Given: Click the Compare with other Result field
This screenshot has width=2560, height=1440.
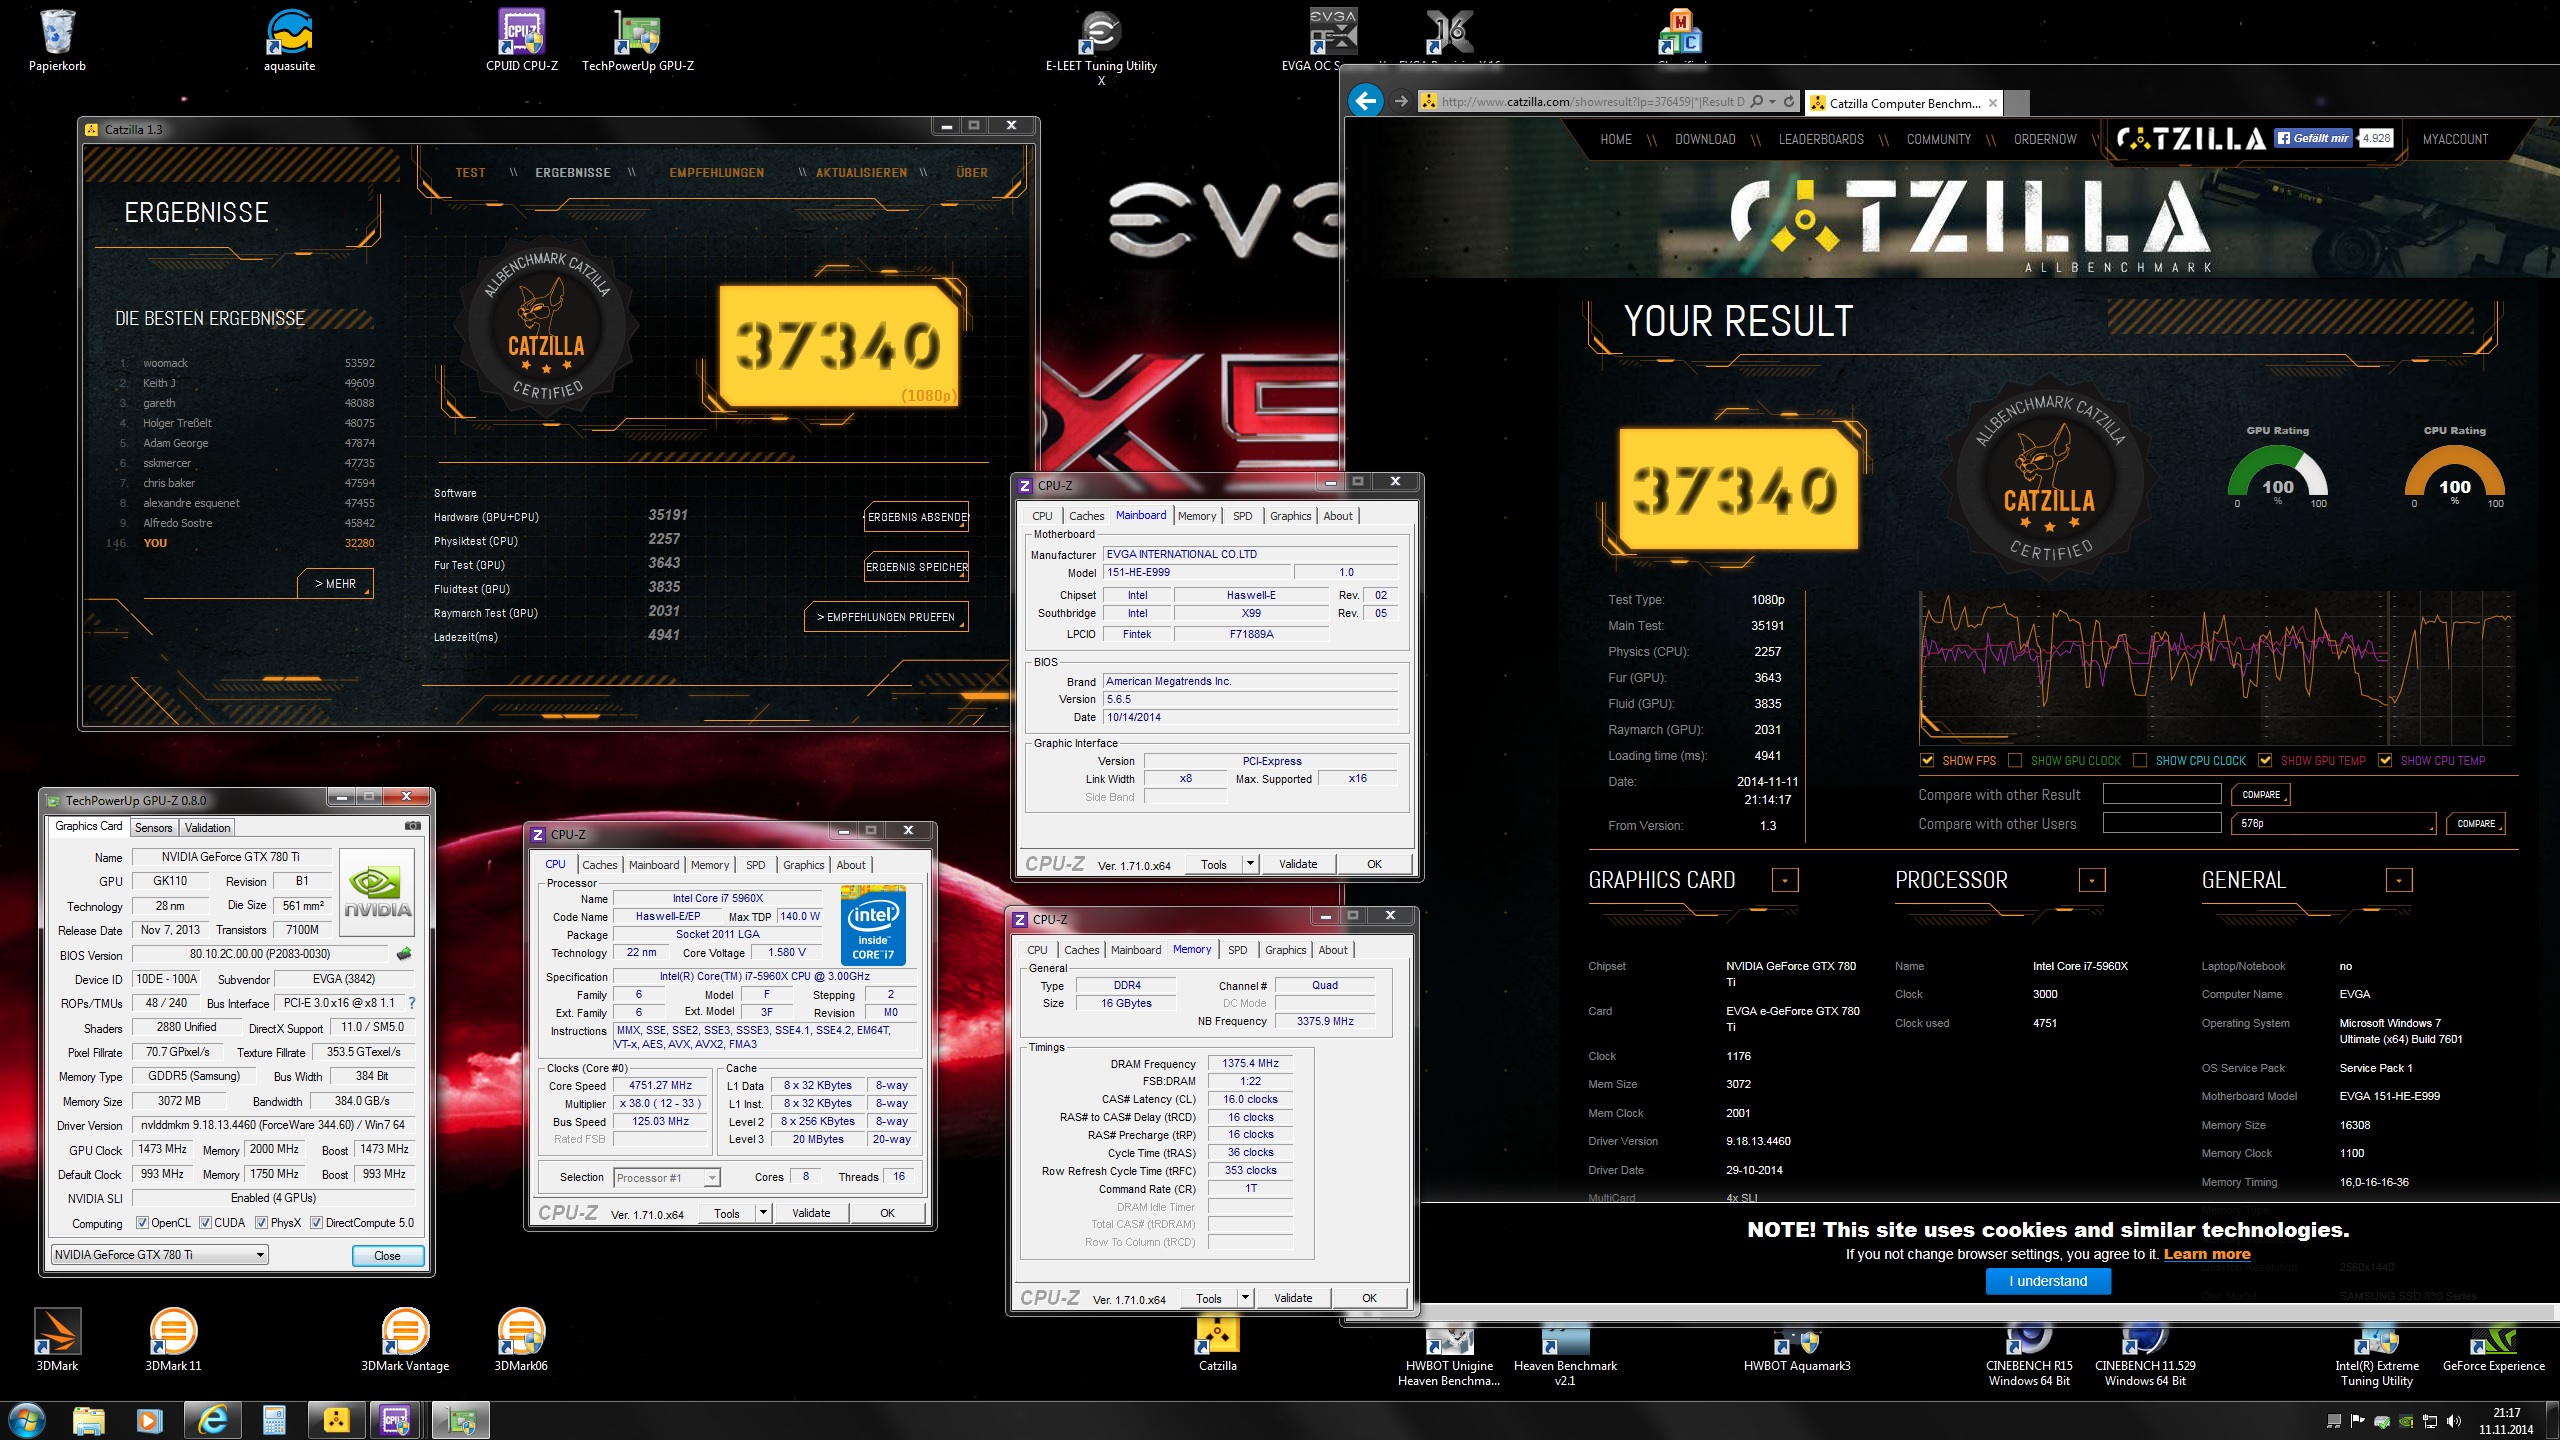Looking at the screenshot, I should [2162, 794].
